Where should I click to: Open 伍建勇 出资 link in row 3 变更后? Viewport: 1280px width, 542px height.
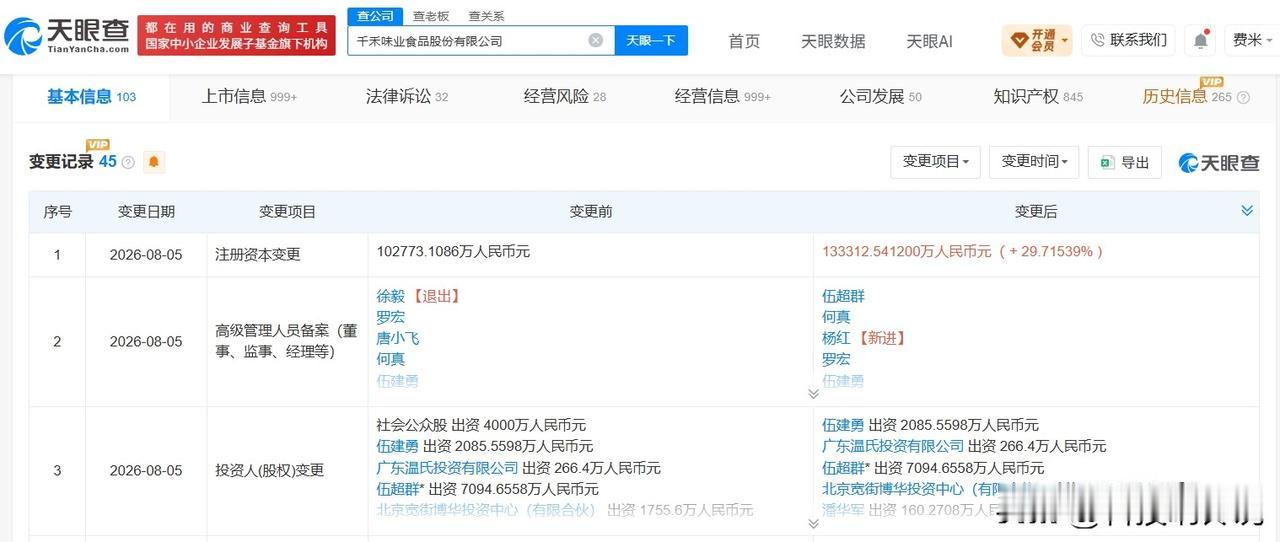coord(843,425)
